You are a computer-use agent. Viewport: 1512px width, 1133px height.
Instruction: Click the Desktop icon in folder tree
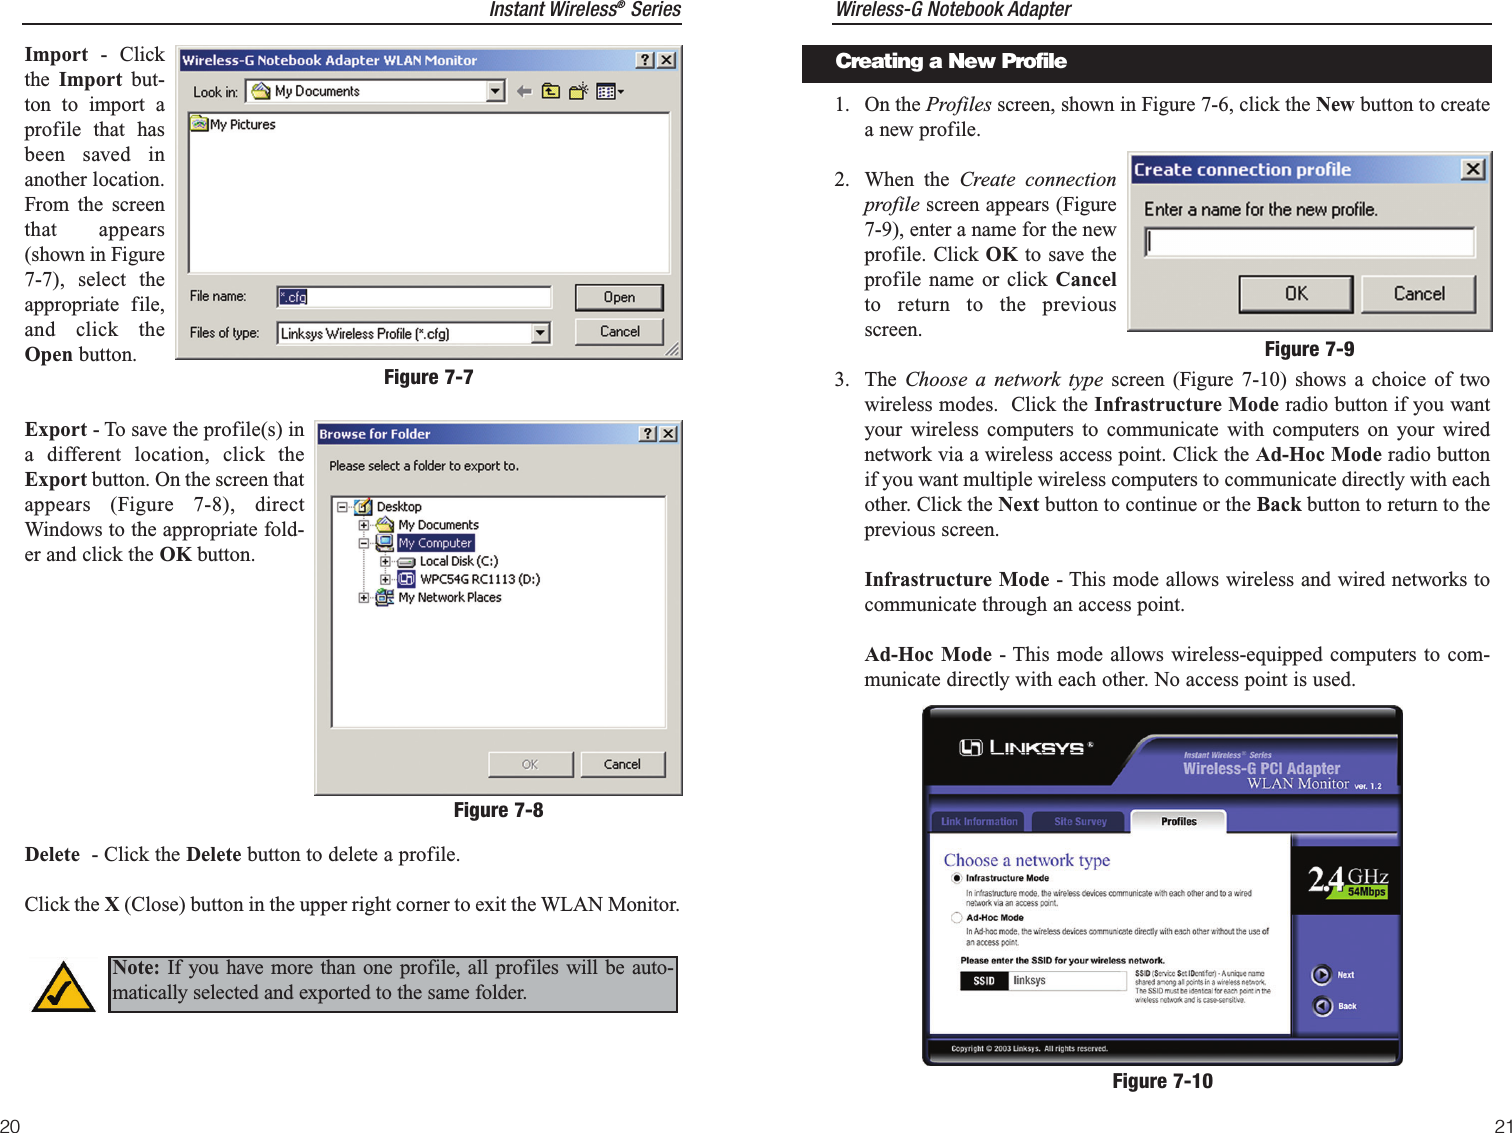coord(363,507)
